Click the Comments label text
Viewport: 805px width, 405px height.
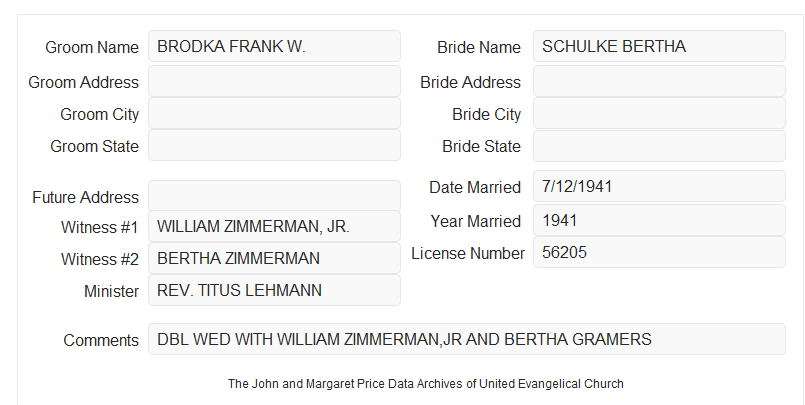point(101,340)
